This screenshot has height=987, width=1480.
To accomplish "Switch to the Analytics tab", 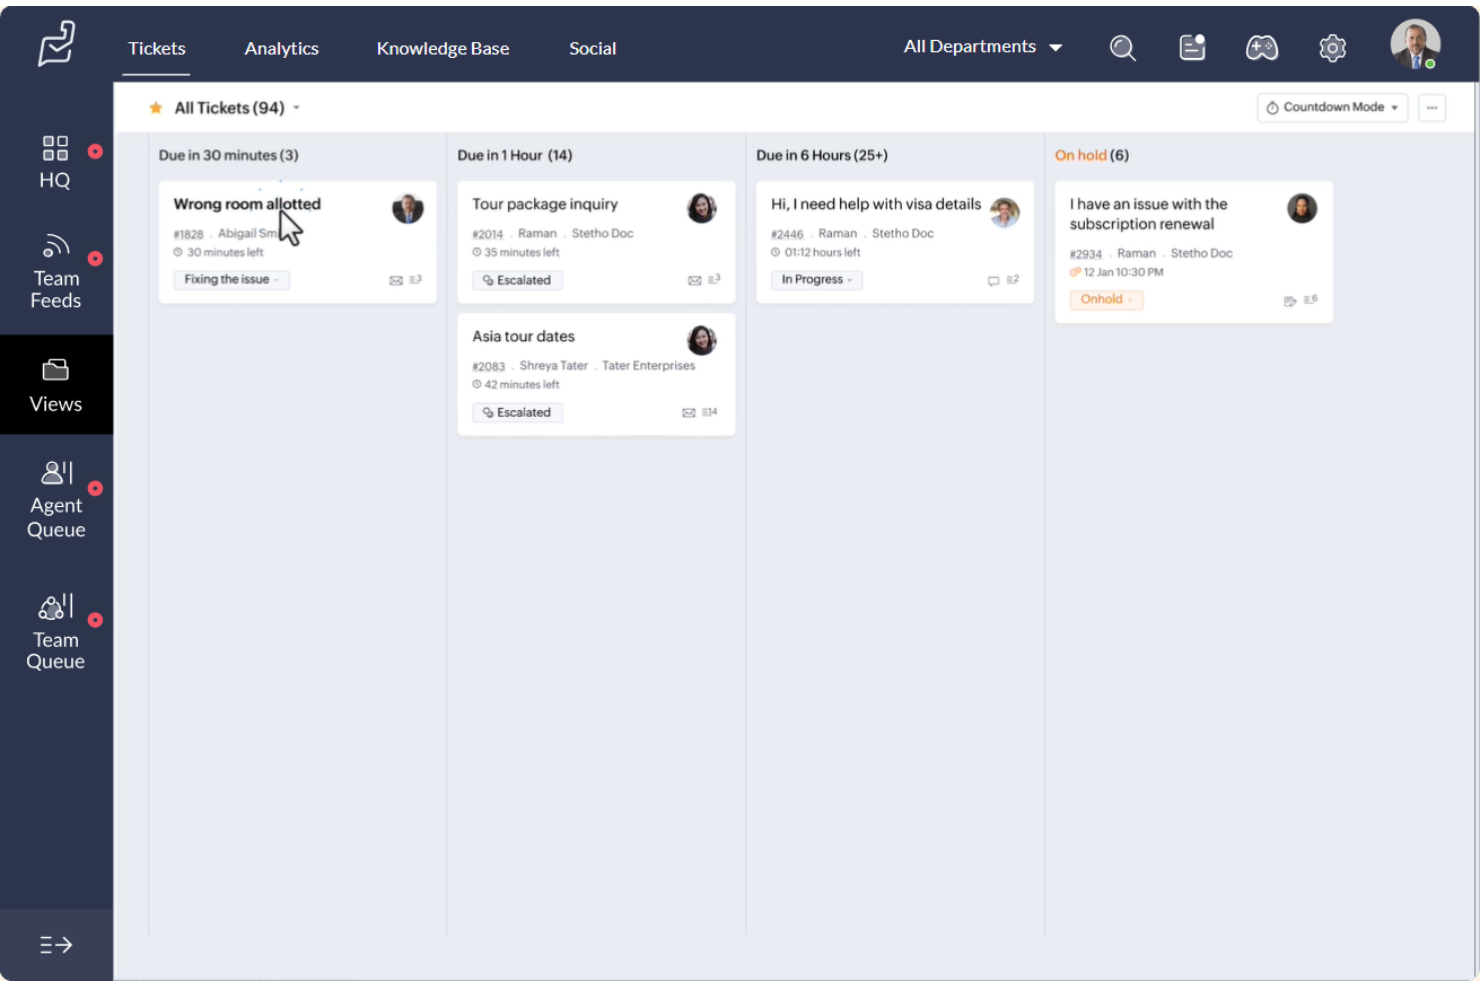I will pos(281,48).
